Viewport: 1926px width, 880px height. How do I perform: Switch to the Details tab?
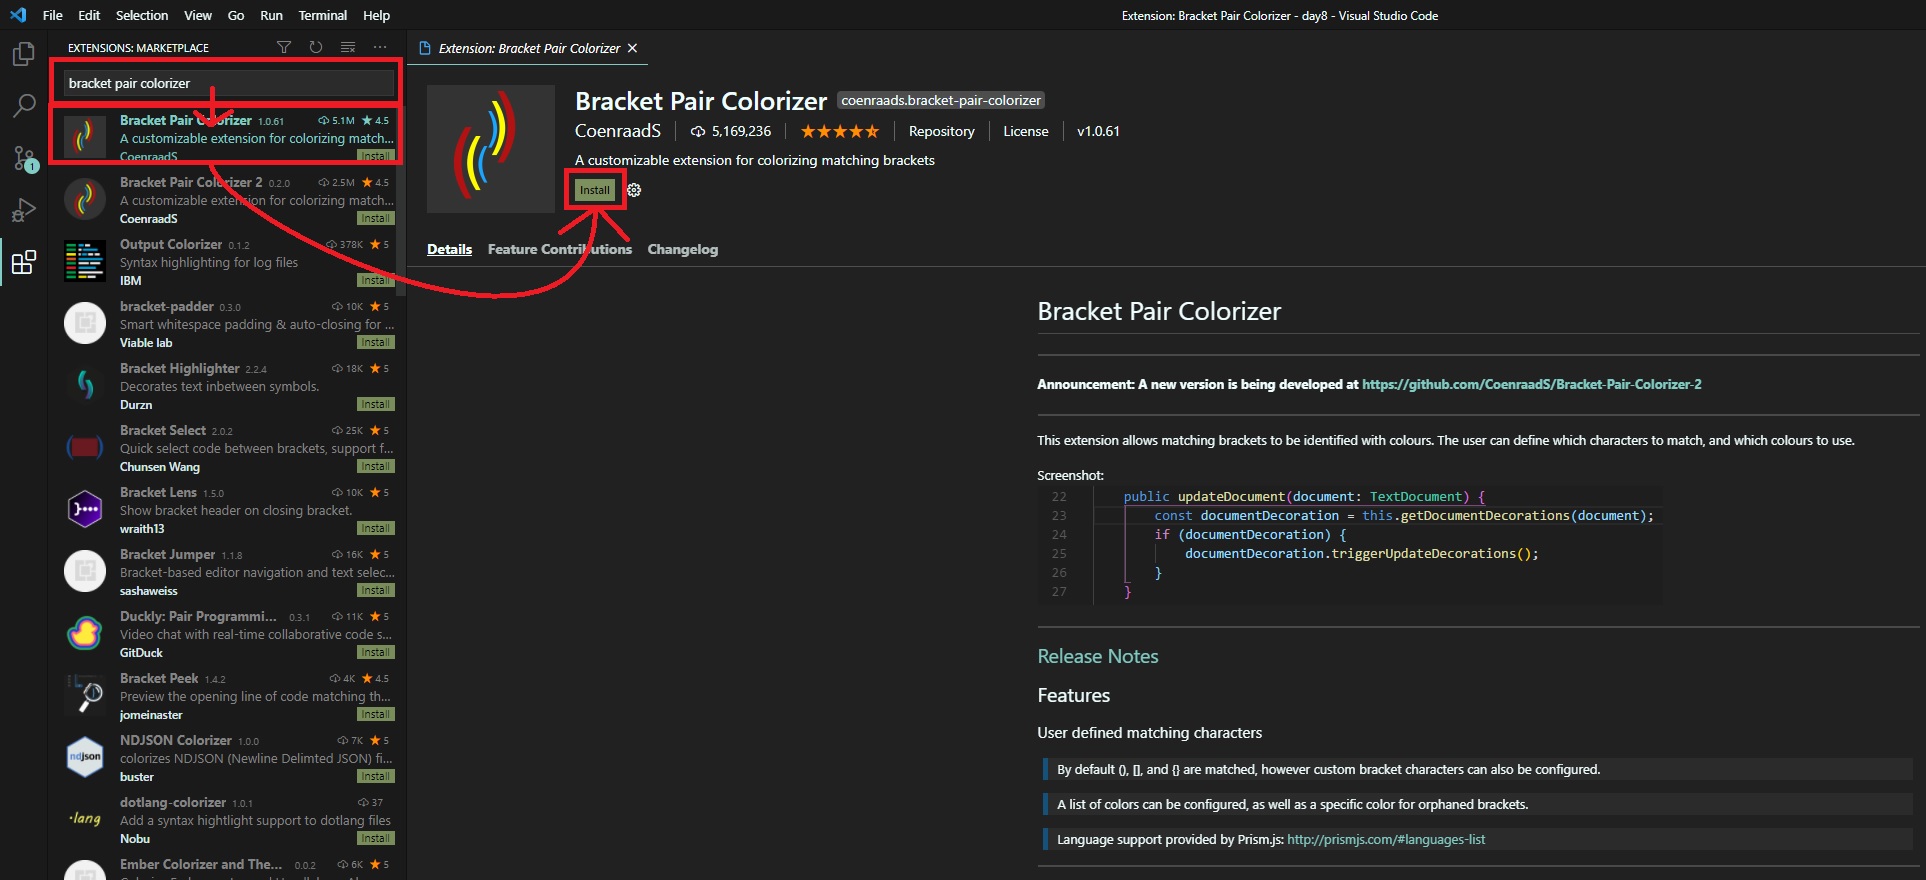tap(449, 249)
